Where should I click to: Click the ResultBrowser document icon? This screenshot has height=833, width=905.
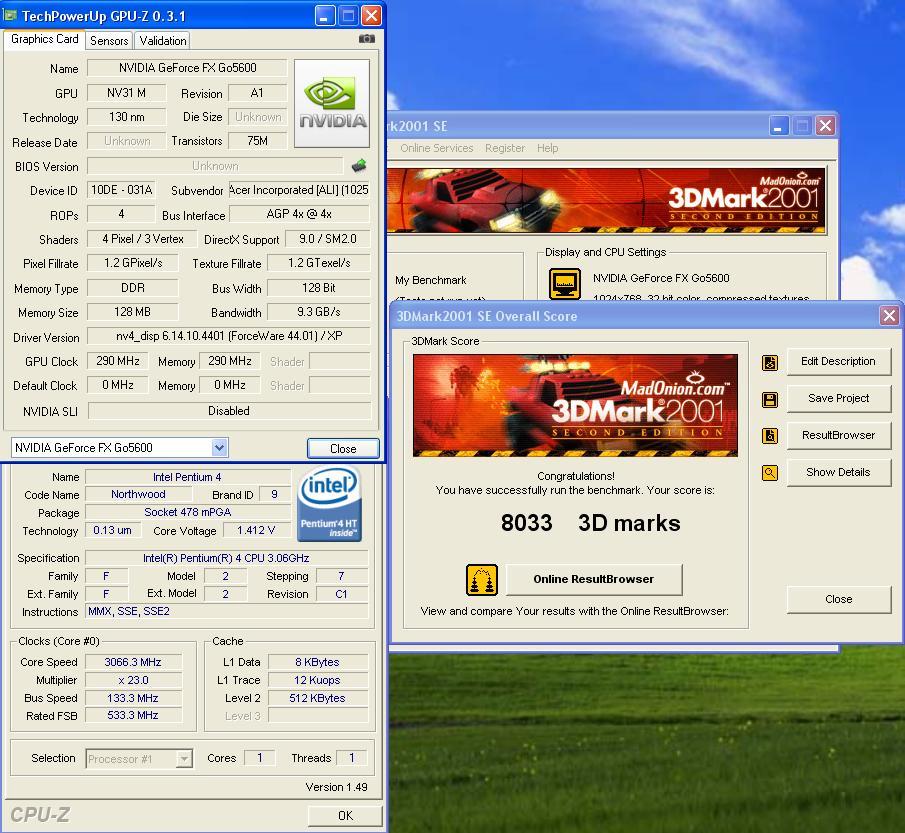pyautogui.click(x=770, y=436)
